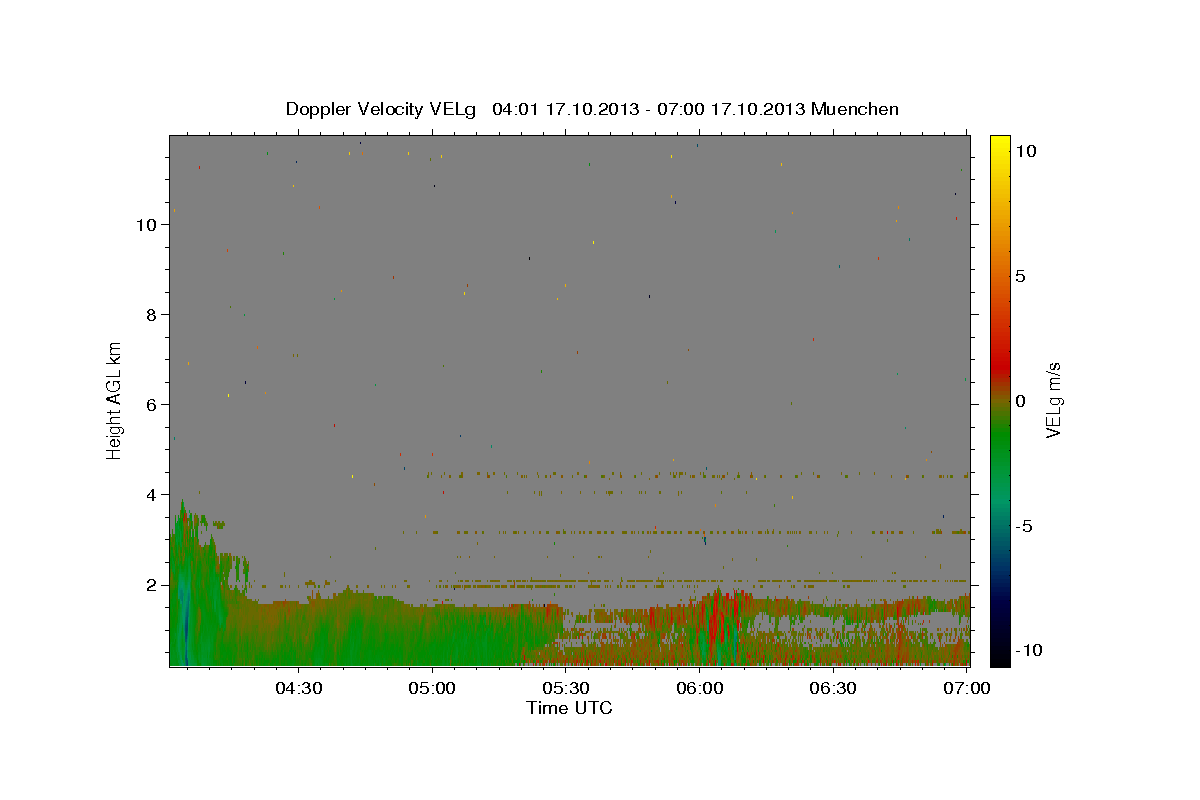
Task: Click the 'Muenchen' location label in title
Action: [x=855, y=109]
